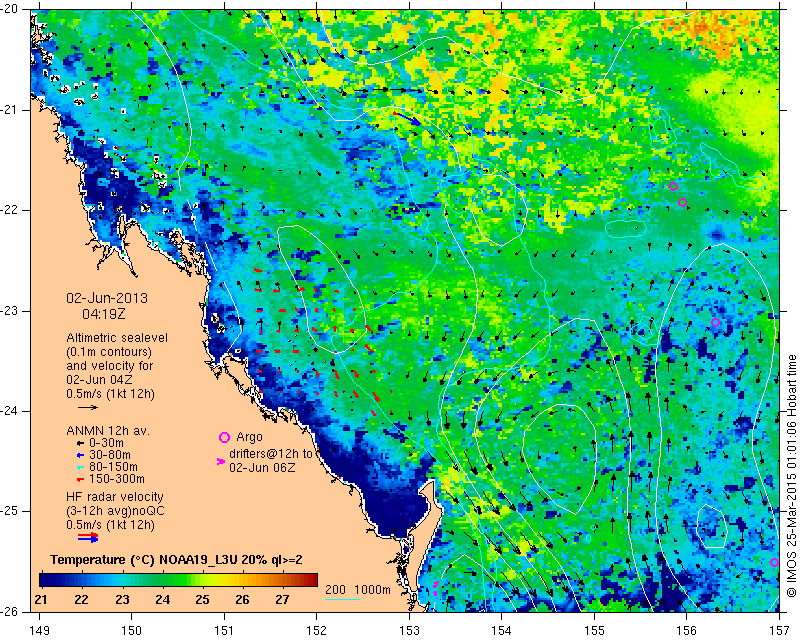The width and height of the screenshot is (800, 640).
Task: Click the blue 30-80m ANMN arrow symbol
Action: pyautogui.click(x=80, y=455)
